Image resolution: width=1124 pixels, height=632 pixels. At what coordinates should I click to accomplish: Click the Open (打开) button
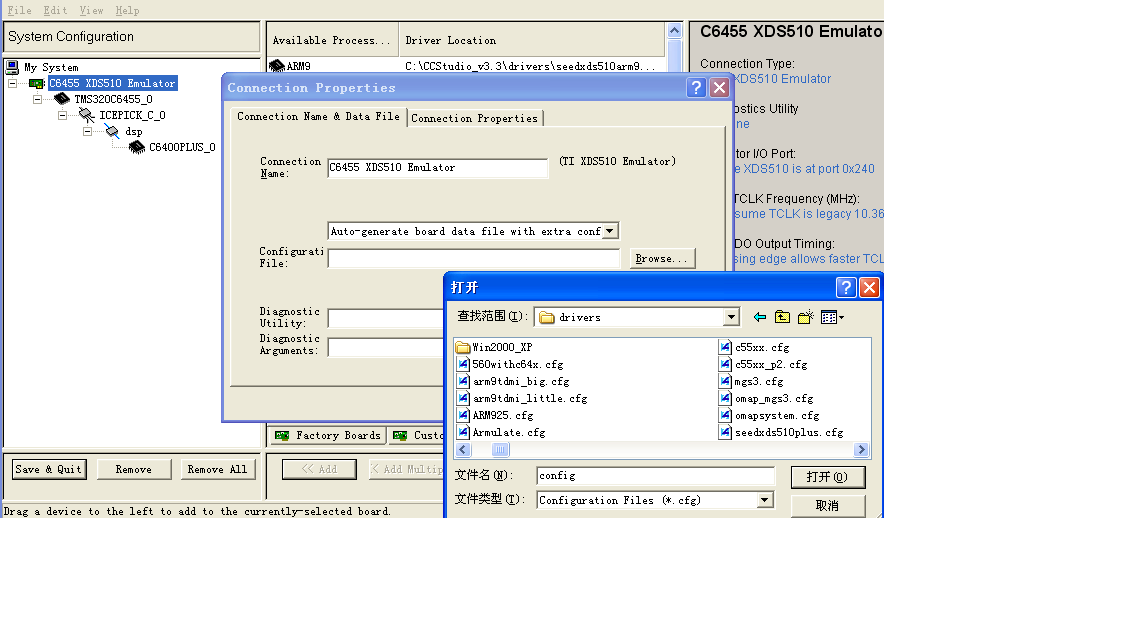pyautogui.click(x=828, y=477)
